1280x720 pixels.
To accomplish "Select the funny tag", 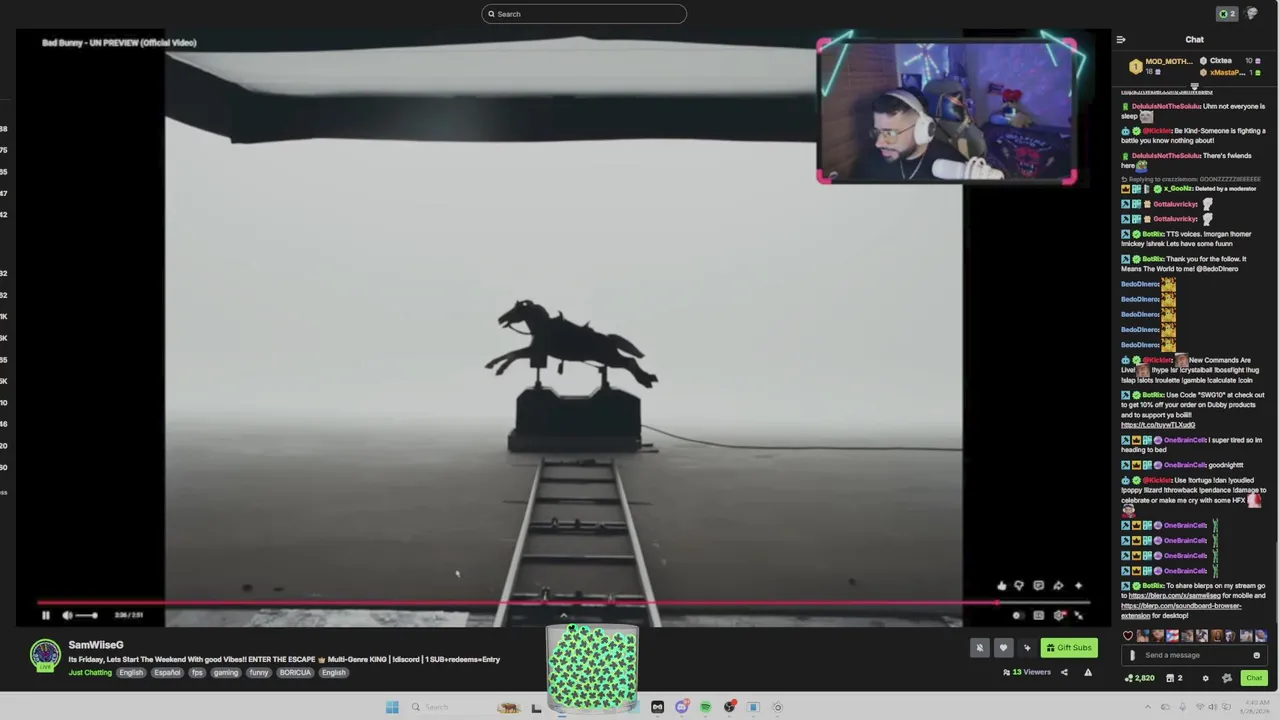I will 259,673.
